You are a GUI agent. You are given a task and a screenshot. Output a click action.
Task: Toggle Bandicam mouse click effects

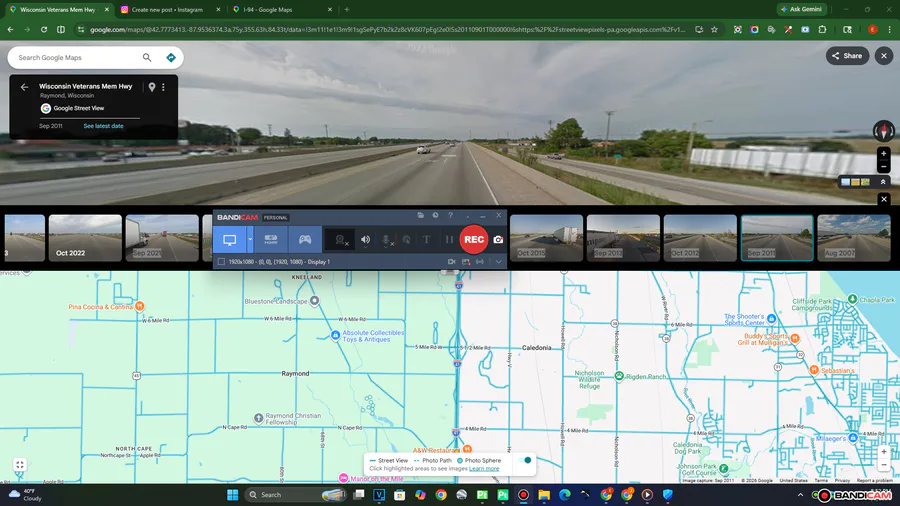point(406,240)
